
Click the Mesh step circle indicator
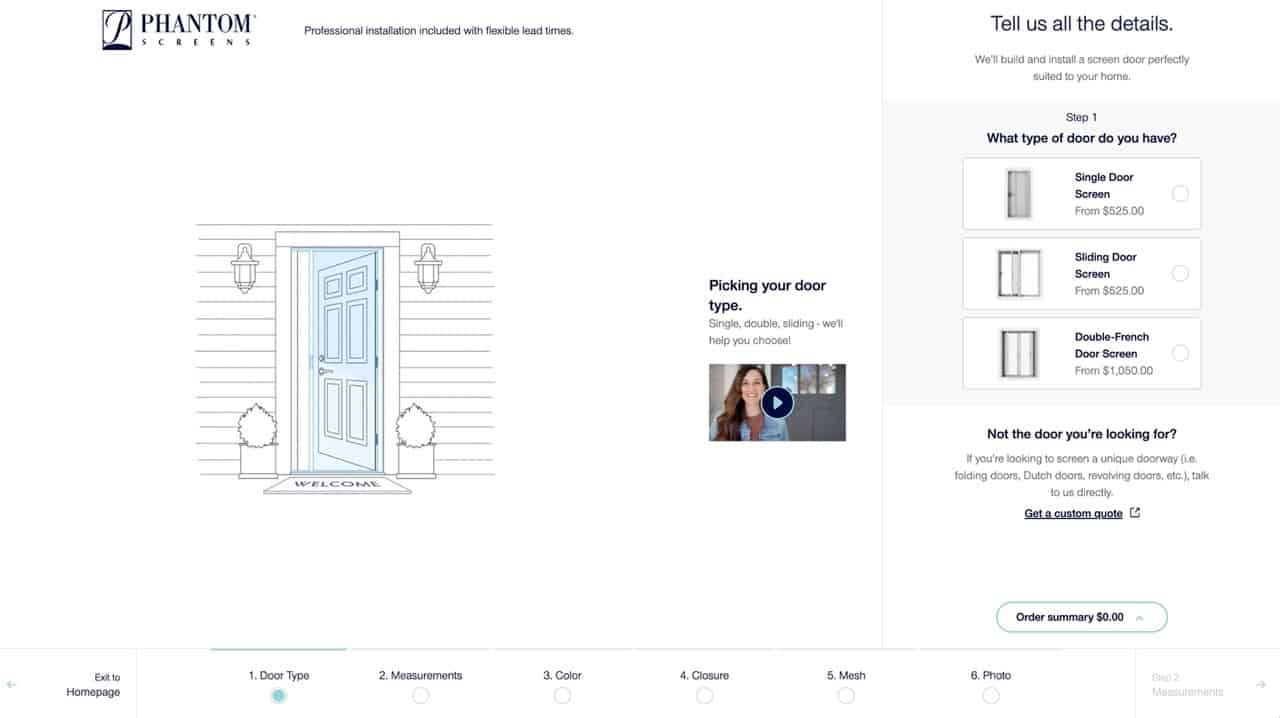tap(846, 695)
